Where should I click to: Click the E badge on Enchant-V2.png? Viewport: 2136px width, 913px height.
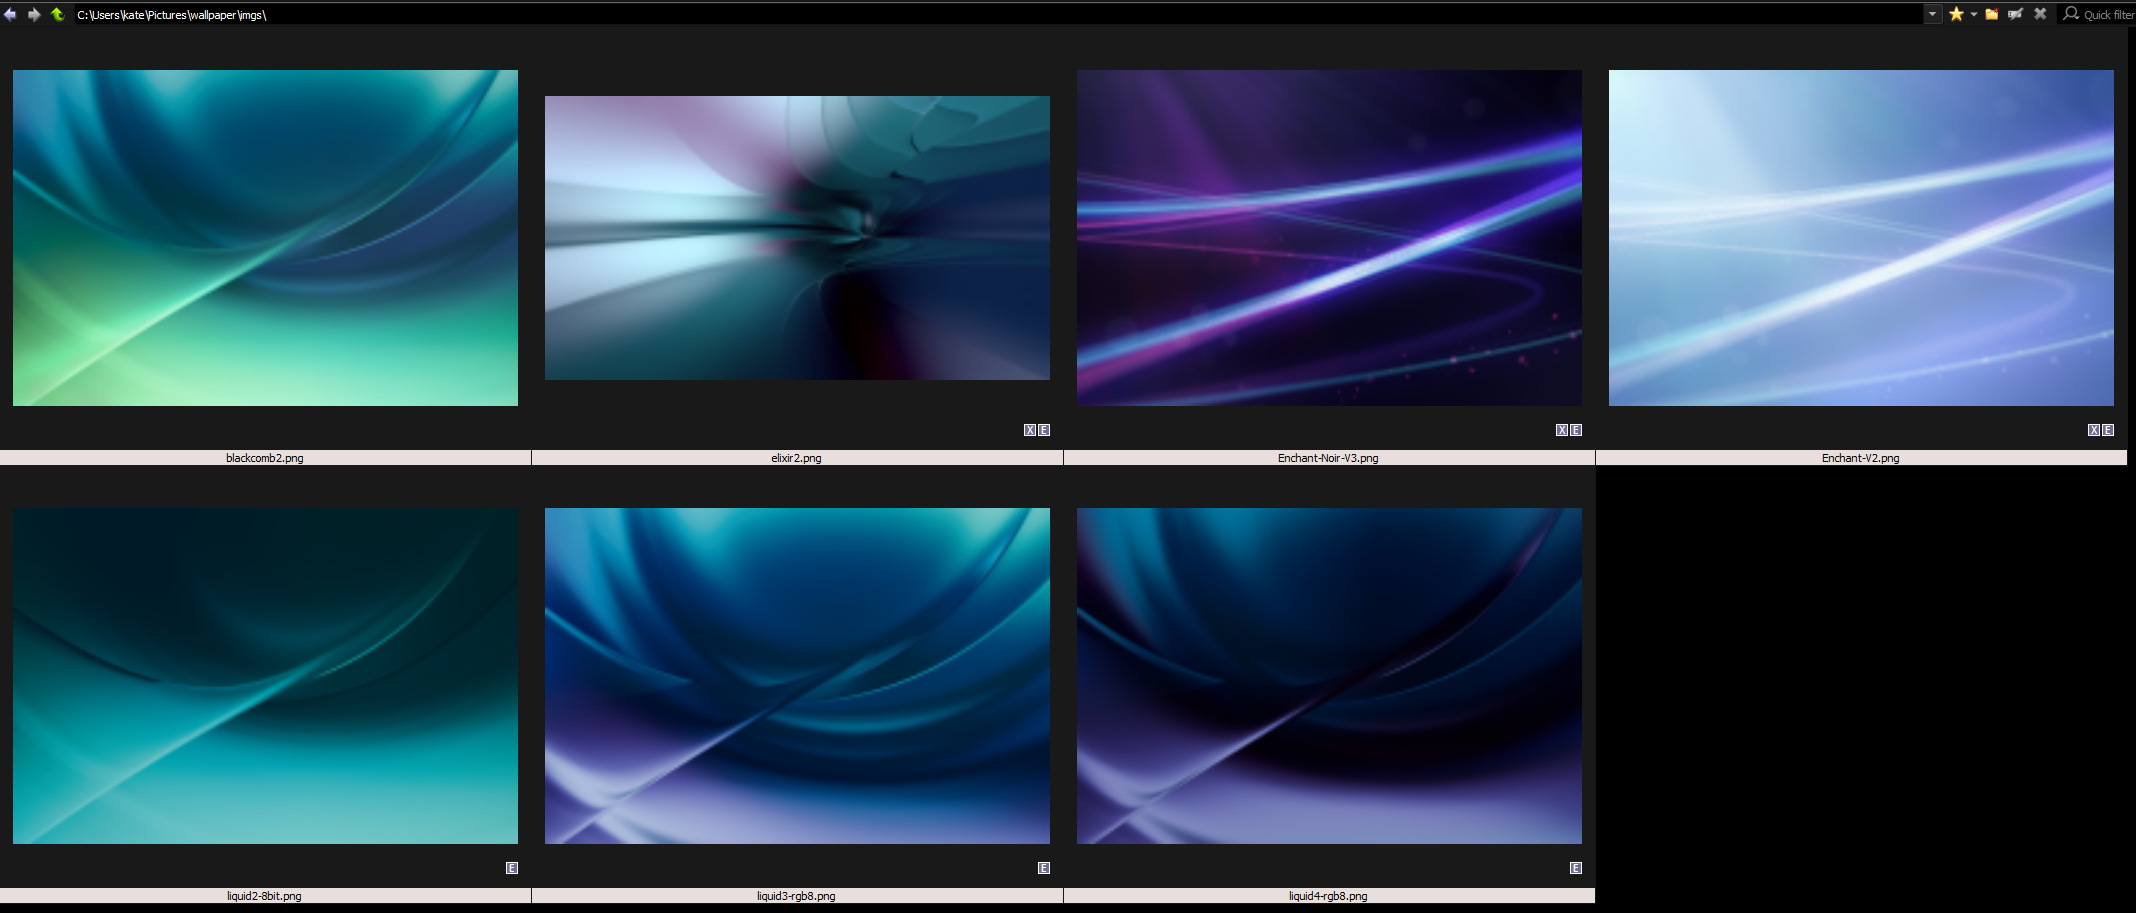[2108, 430]
